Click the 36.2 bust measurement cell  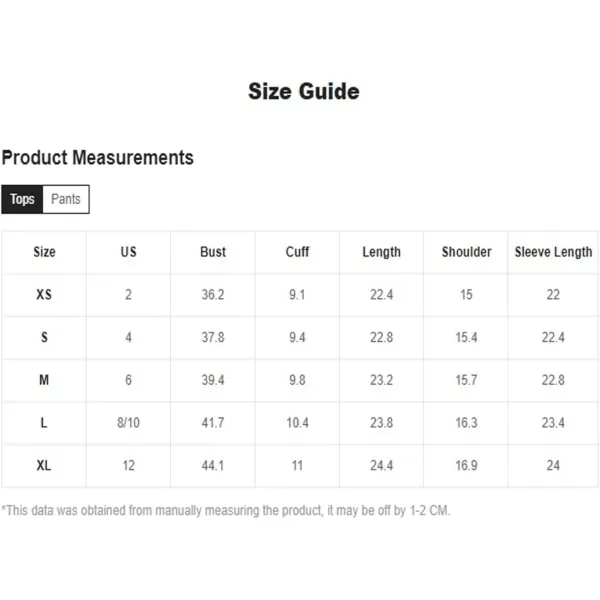coord(213,295)
